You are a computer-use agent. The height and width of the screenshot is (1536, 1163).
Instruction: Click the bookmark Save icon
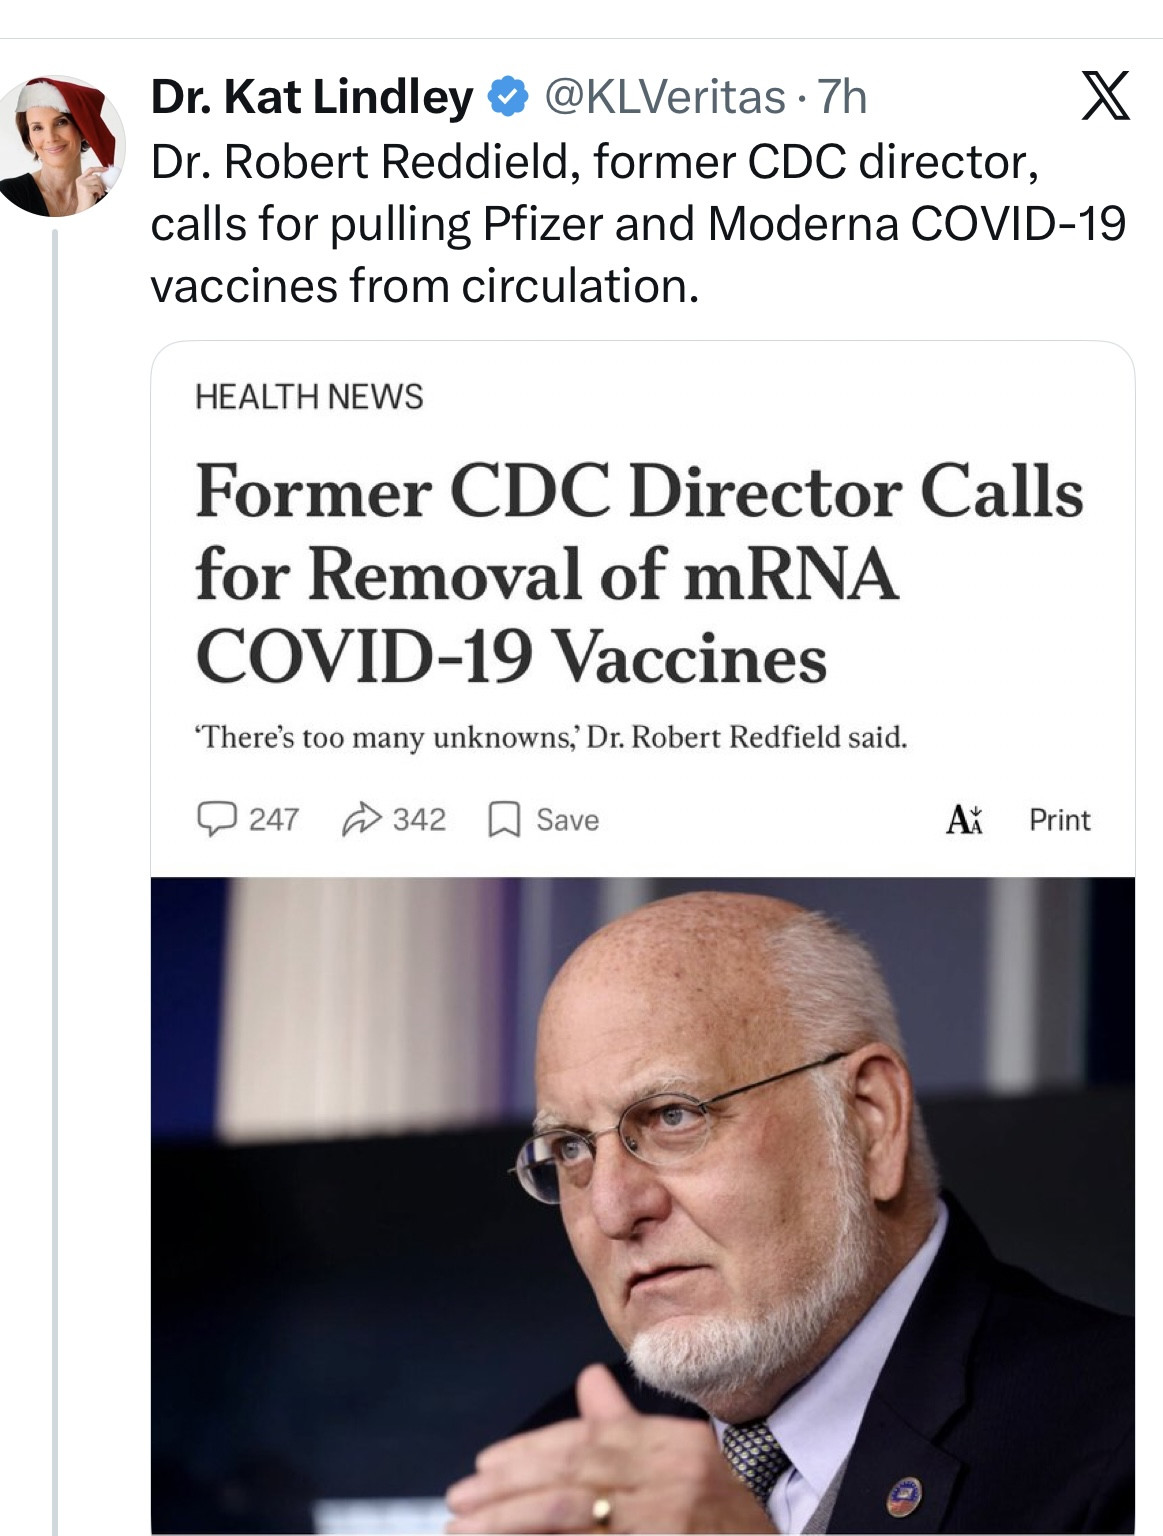coord(503,821)
